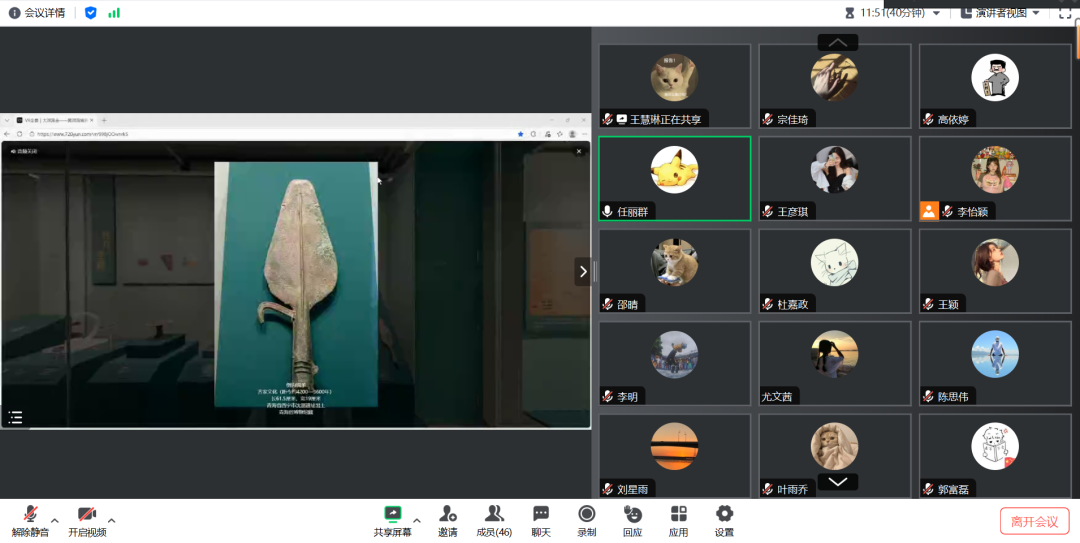1080x543 pixels.
Task: Toggle full screen mode icon
Action: (1065, 13)
